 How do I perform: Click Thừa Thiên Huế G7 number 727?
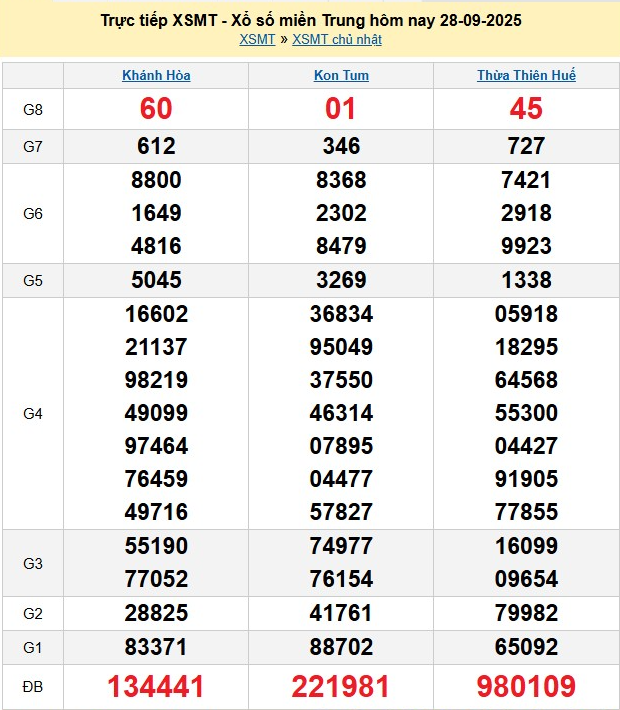pyautogui.click(x=526, y=146)
